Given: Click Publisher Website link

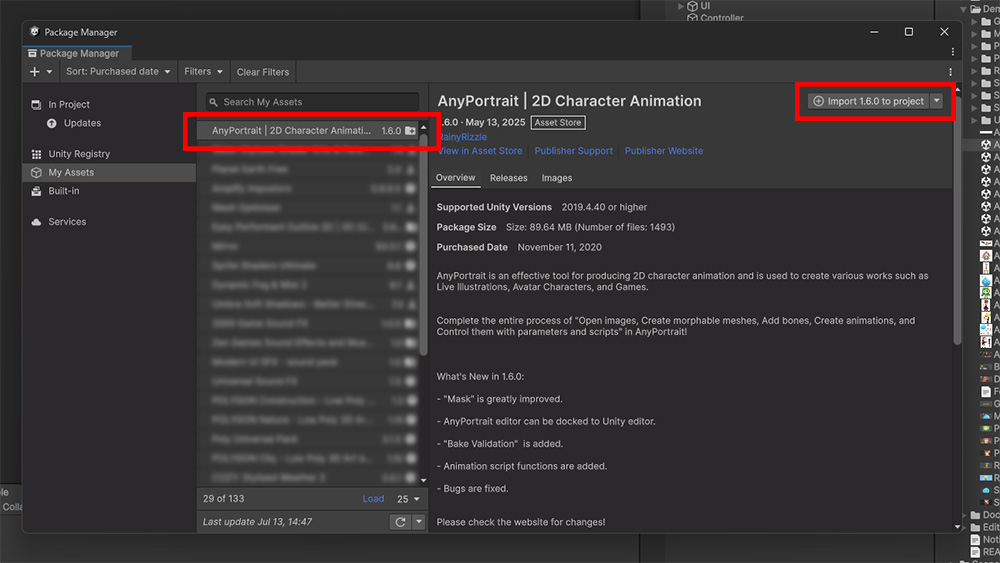Looking at the screenshot, I should pyautogui.click(x=664, y=151).
